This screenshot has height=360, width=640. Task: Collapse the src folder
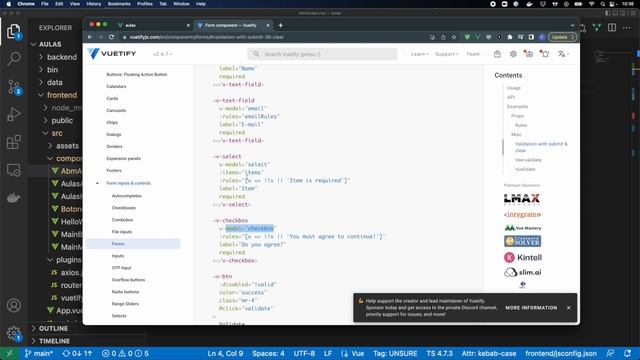(x=57, y=133)
